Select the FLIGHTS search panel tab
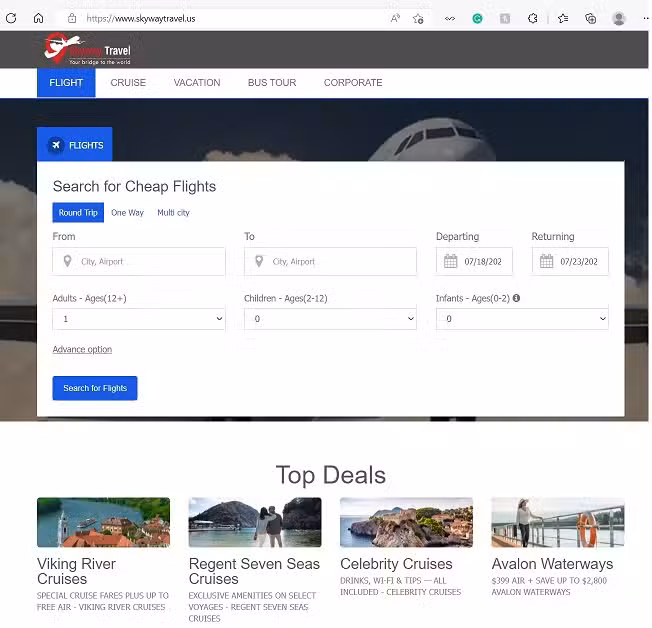The image size is (652, 628). coord(74,144)
